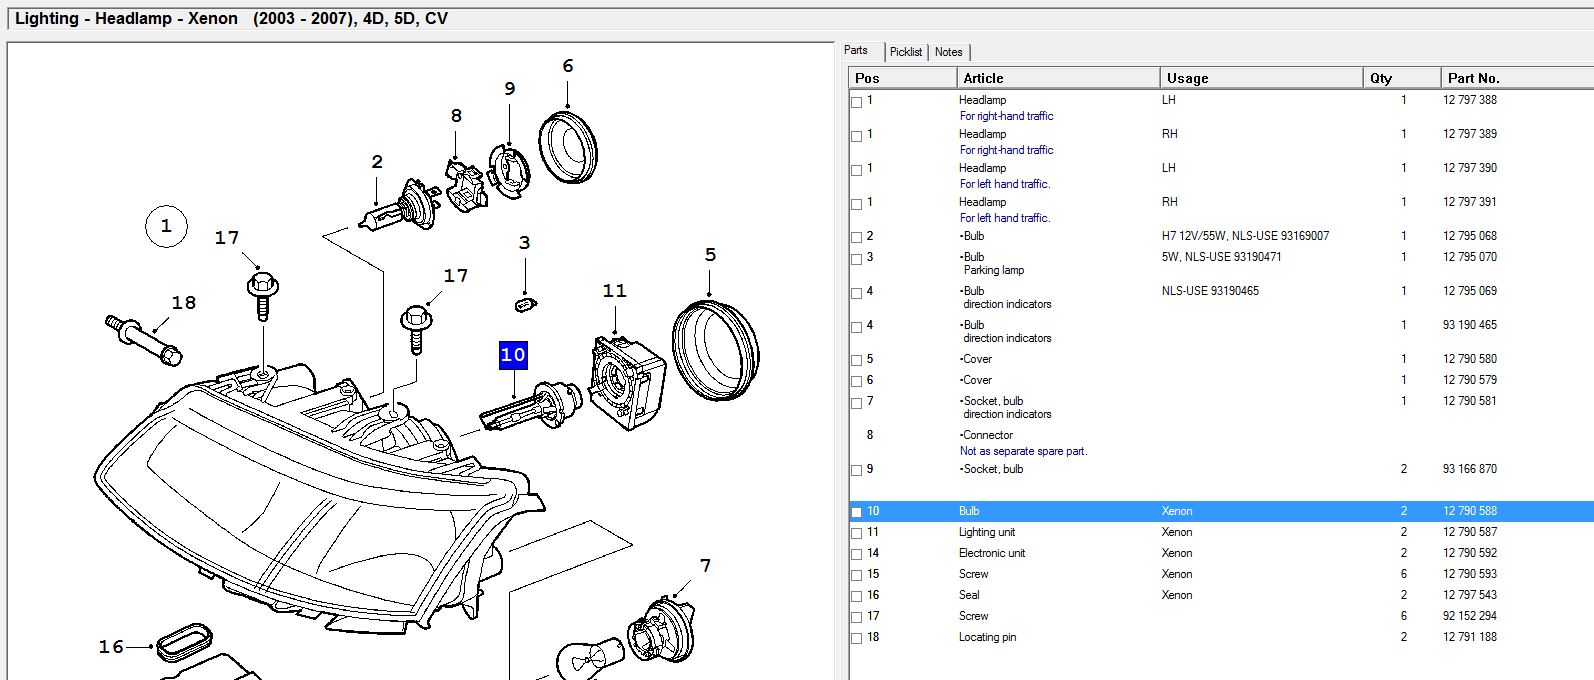The height and width of the screenshot is (680, 1594).
Task: Open the Notes tab
Action: [x=948, y=52]
